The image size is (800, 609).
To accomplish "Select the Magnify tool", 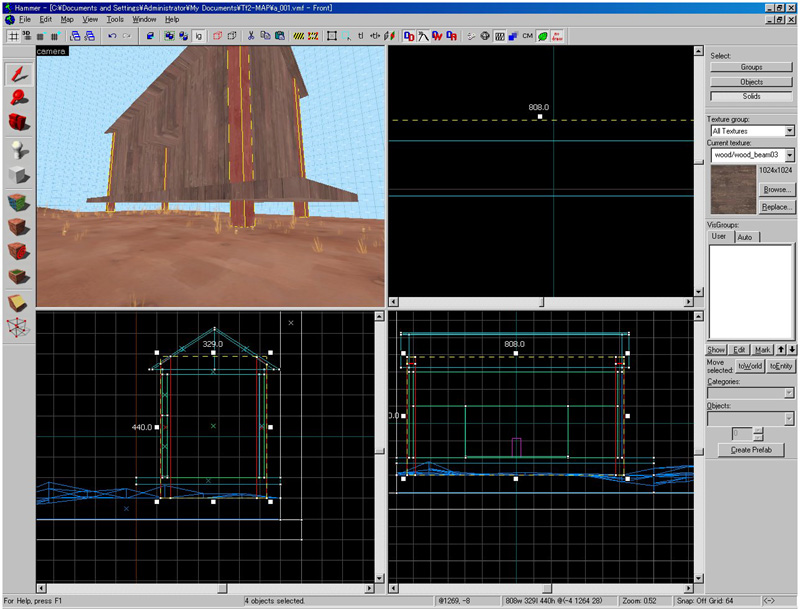I will (x=19, y=97).
